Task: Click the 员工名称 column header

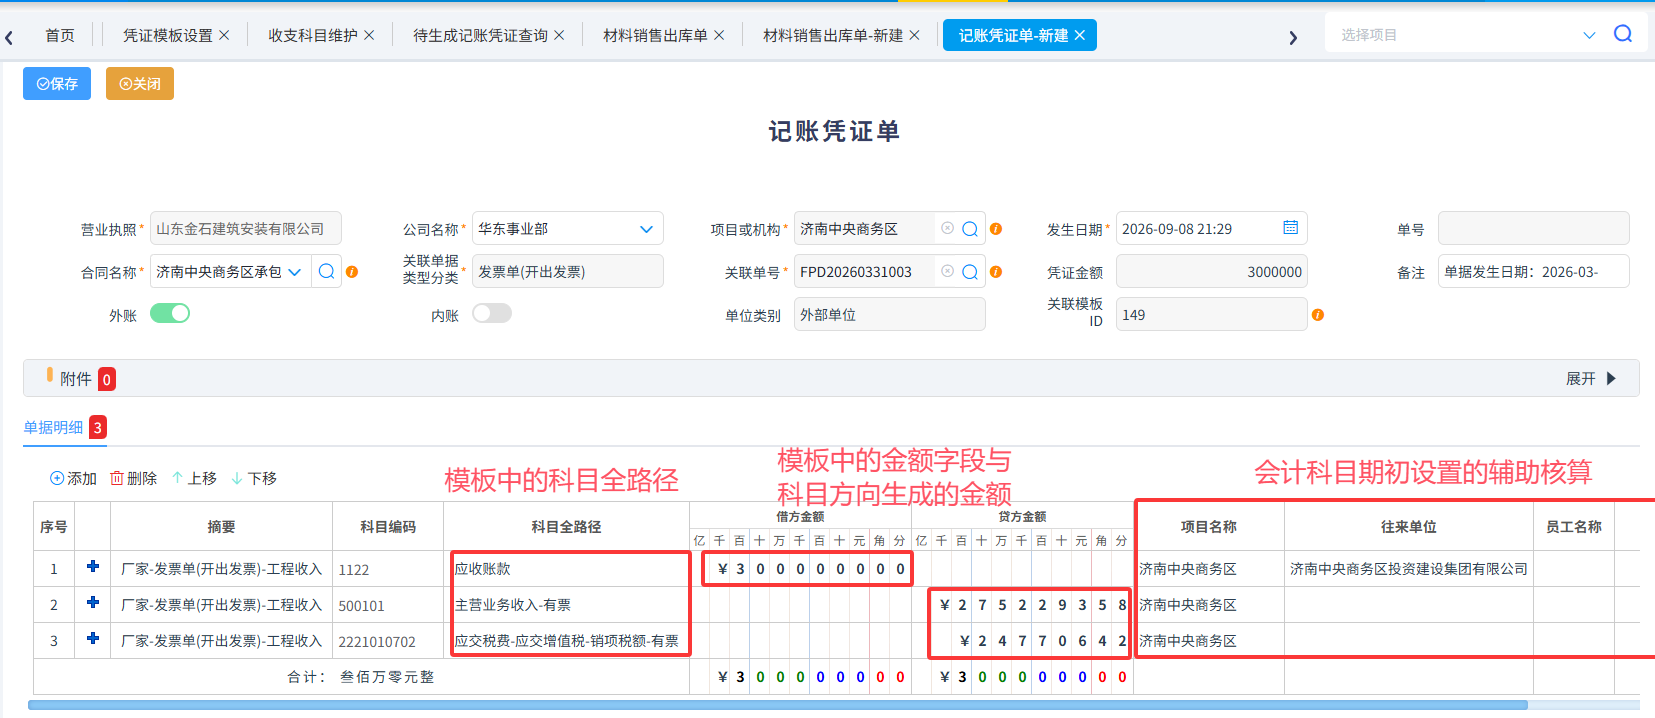Action: coord(1574,527)
